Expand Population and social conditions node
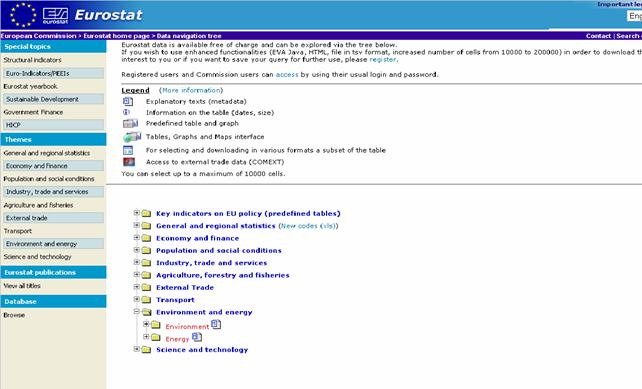The width and height of the screenshot is (642, 389). [x=137, y=250]
